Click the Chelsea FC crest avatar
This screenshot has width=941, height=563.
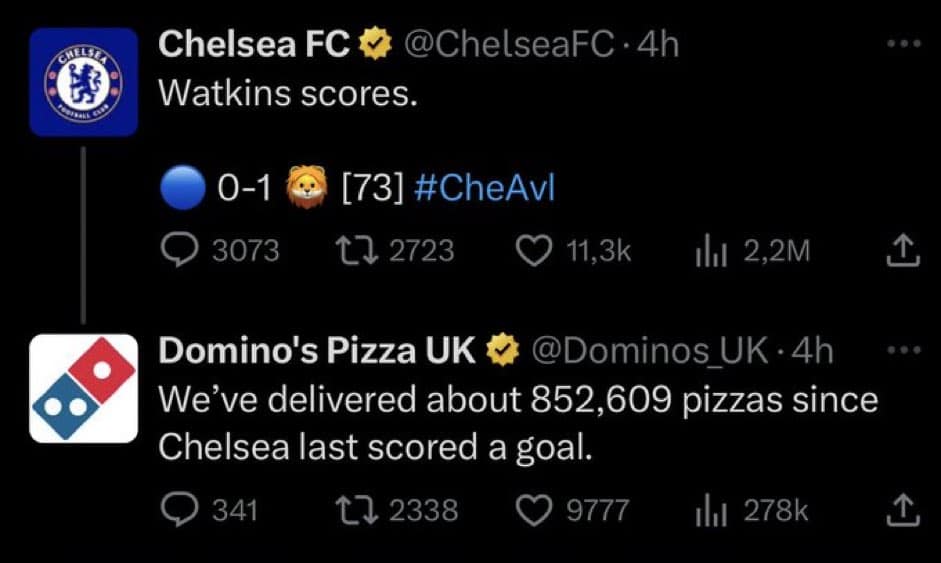pos(83,82)
